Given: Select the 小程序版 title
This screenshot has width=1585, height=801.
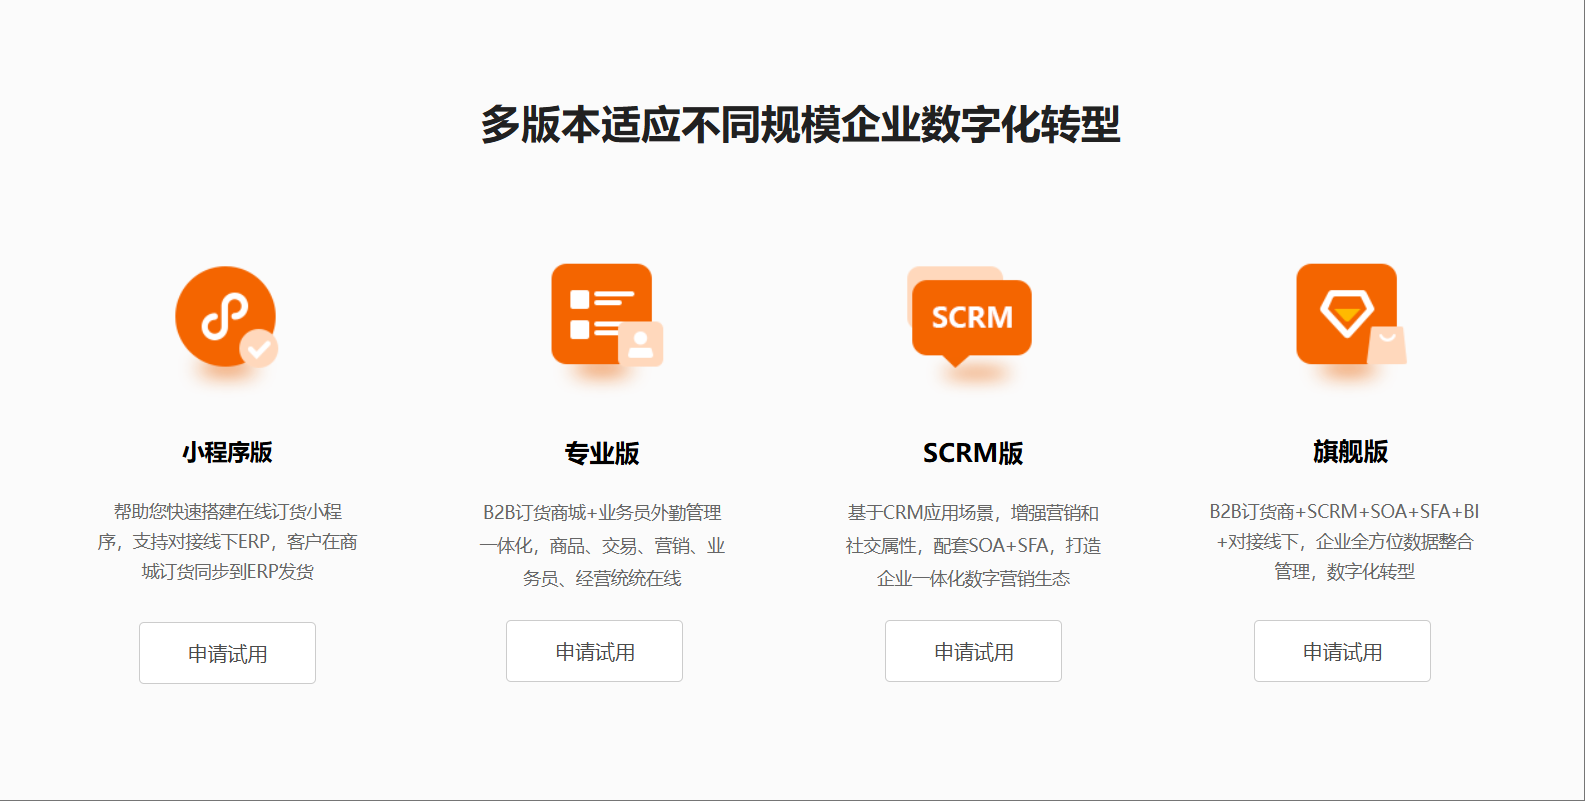Looking at the screenshot, I should 227,452.
